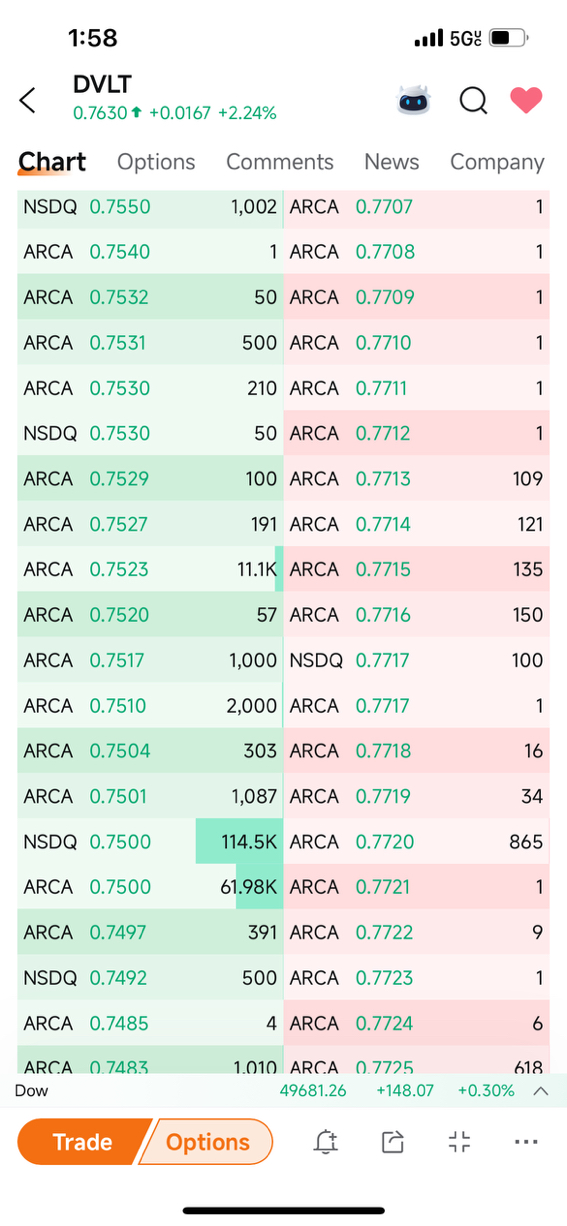
Task: Open the Comments tab
Action: click(x=280, y=162)
